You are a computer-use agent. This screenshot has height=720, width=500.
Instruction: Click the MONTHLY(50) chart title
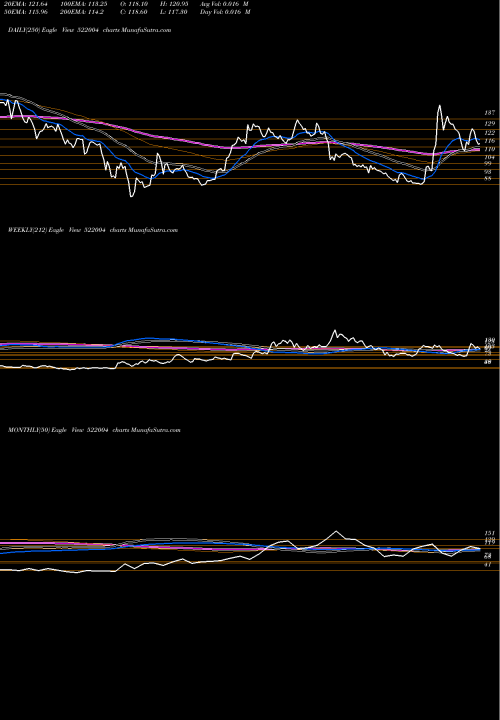click(94, 430)
